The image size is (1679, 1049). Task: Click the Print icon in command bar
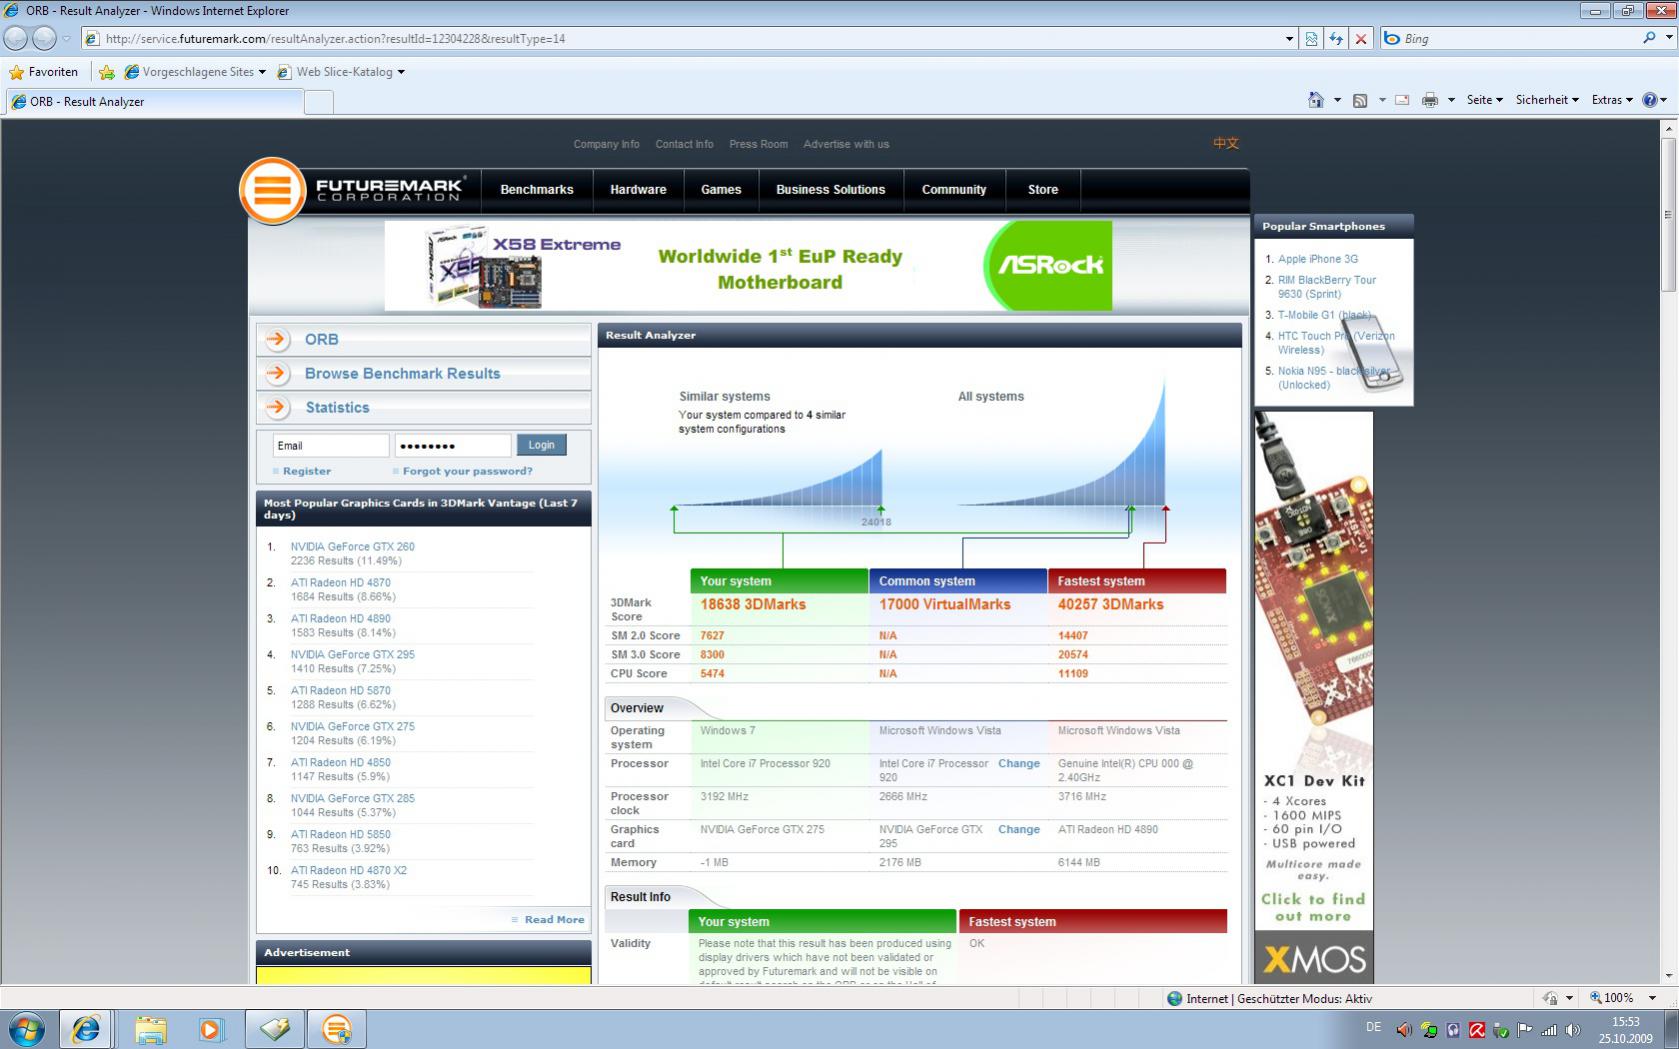pyautogui.click(x=1430, y=100)
